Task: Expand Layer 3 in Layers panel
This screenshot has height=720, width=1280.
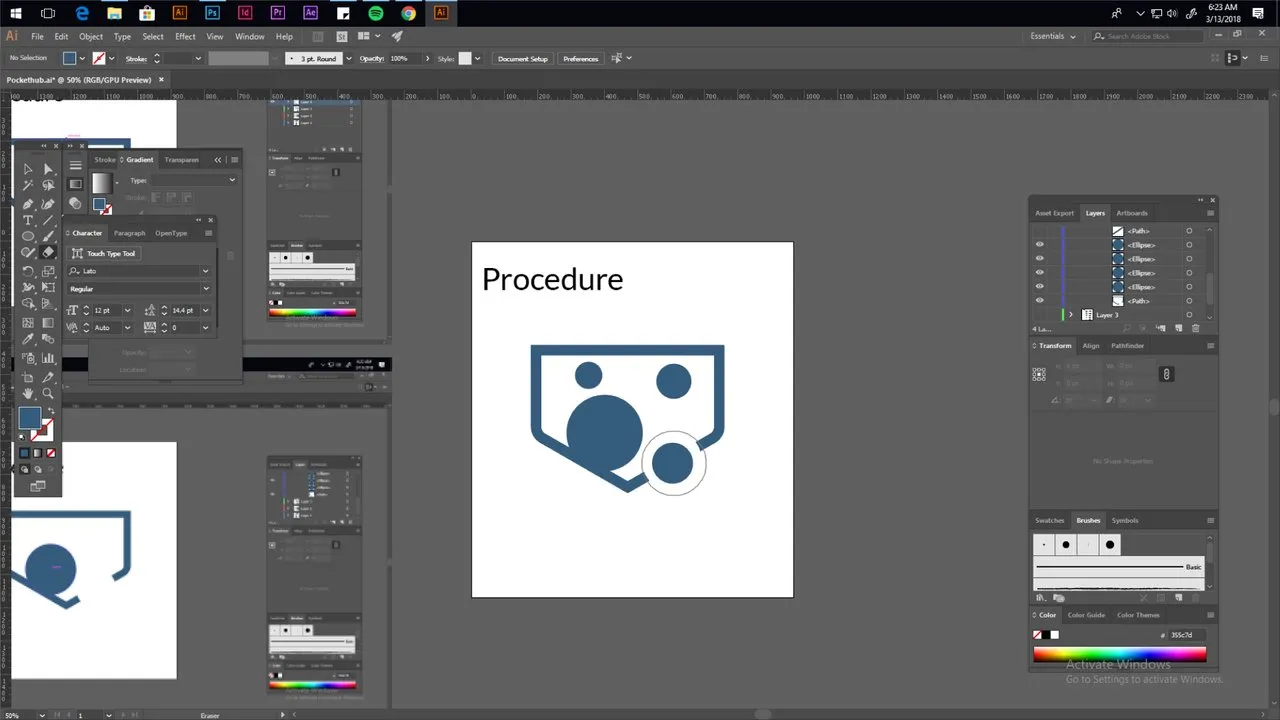Action: pos(1071,315)
